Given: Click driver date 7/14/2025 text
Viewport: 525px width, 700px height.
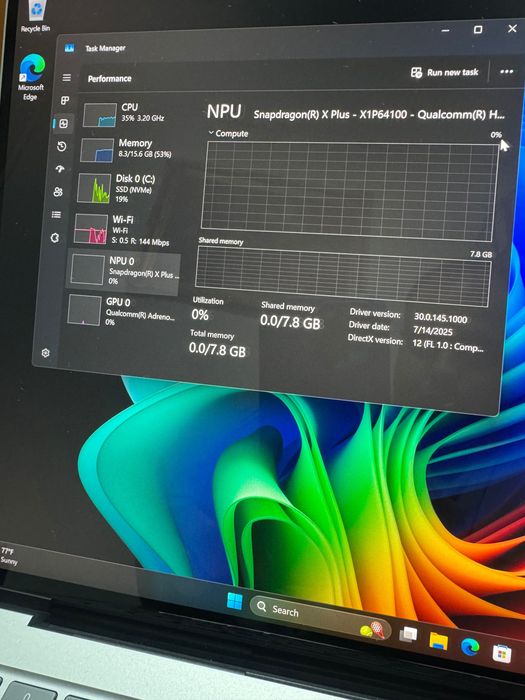Looking at the screenshot, I should pyautogui.click(x=433, y=331).
